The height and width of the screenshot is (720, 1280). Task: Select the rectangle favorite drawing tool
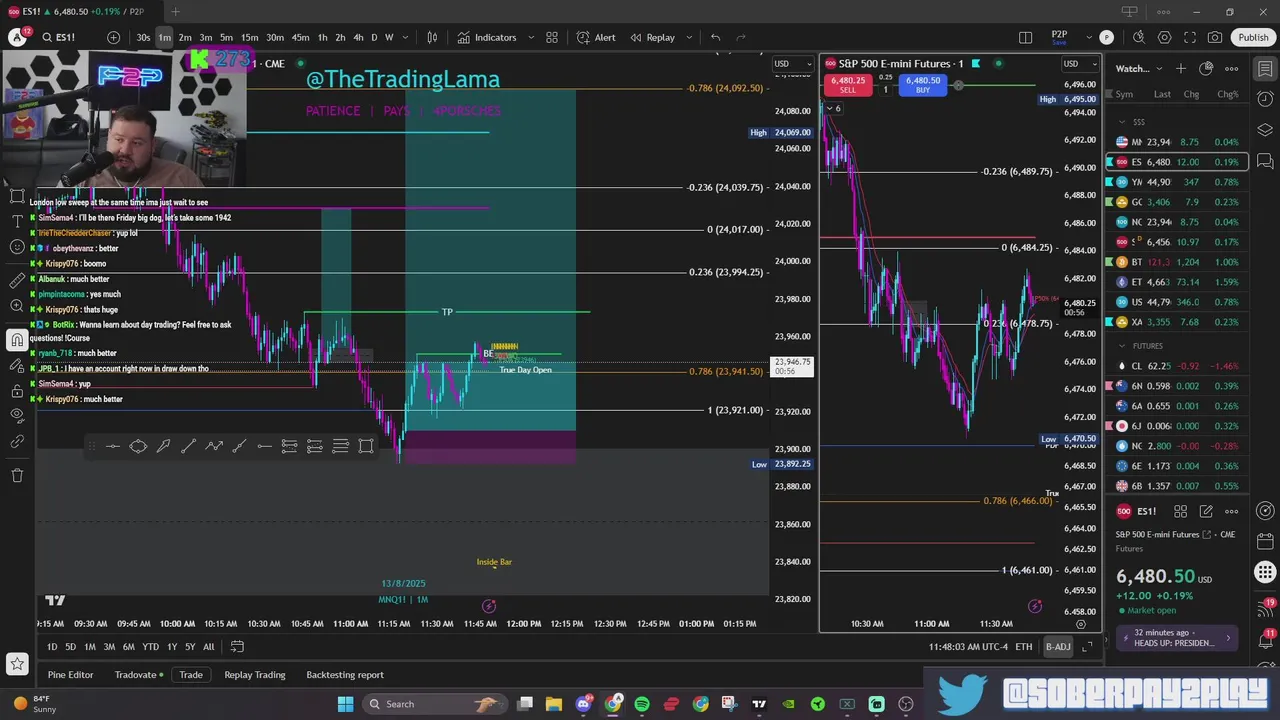(365, 446)
